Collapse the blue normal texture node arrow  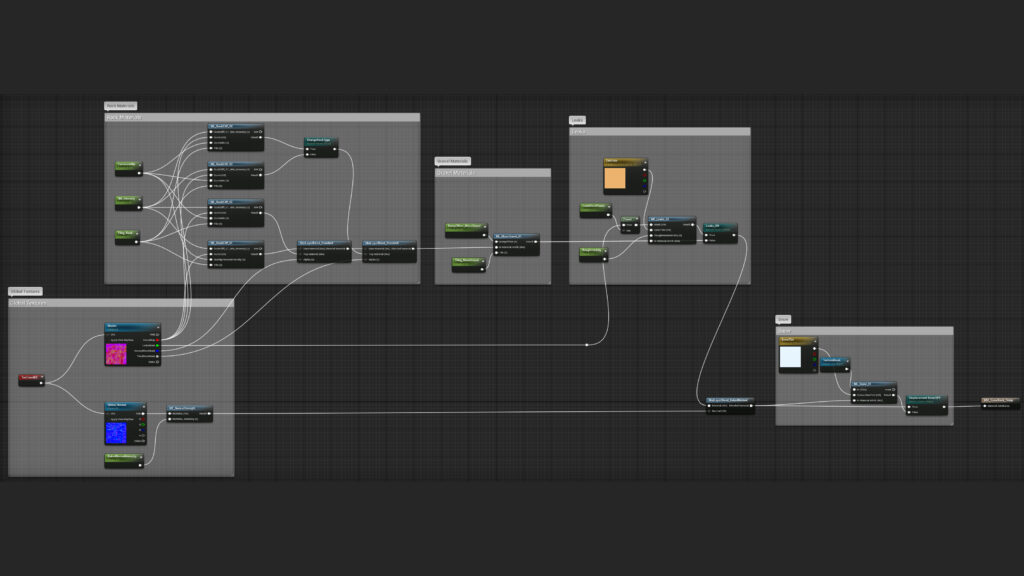point(144,406)
